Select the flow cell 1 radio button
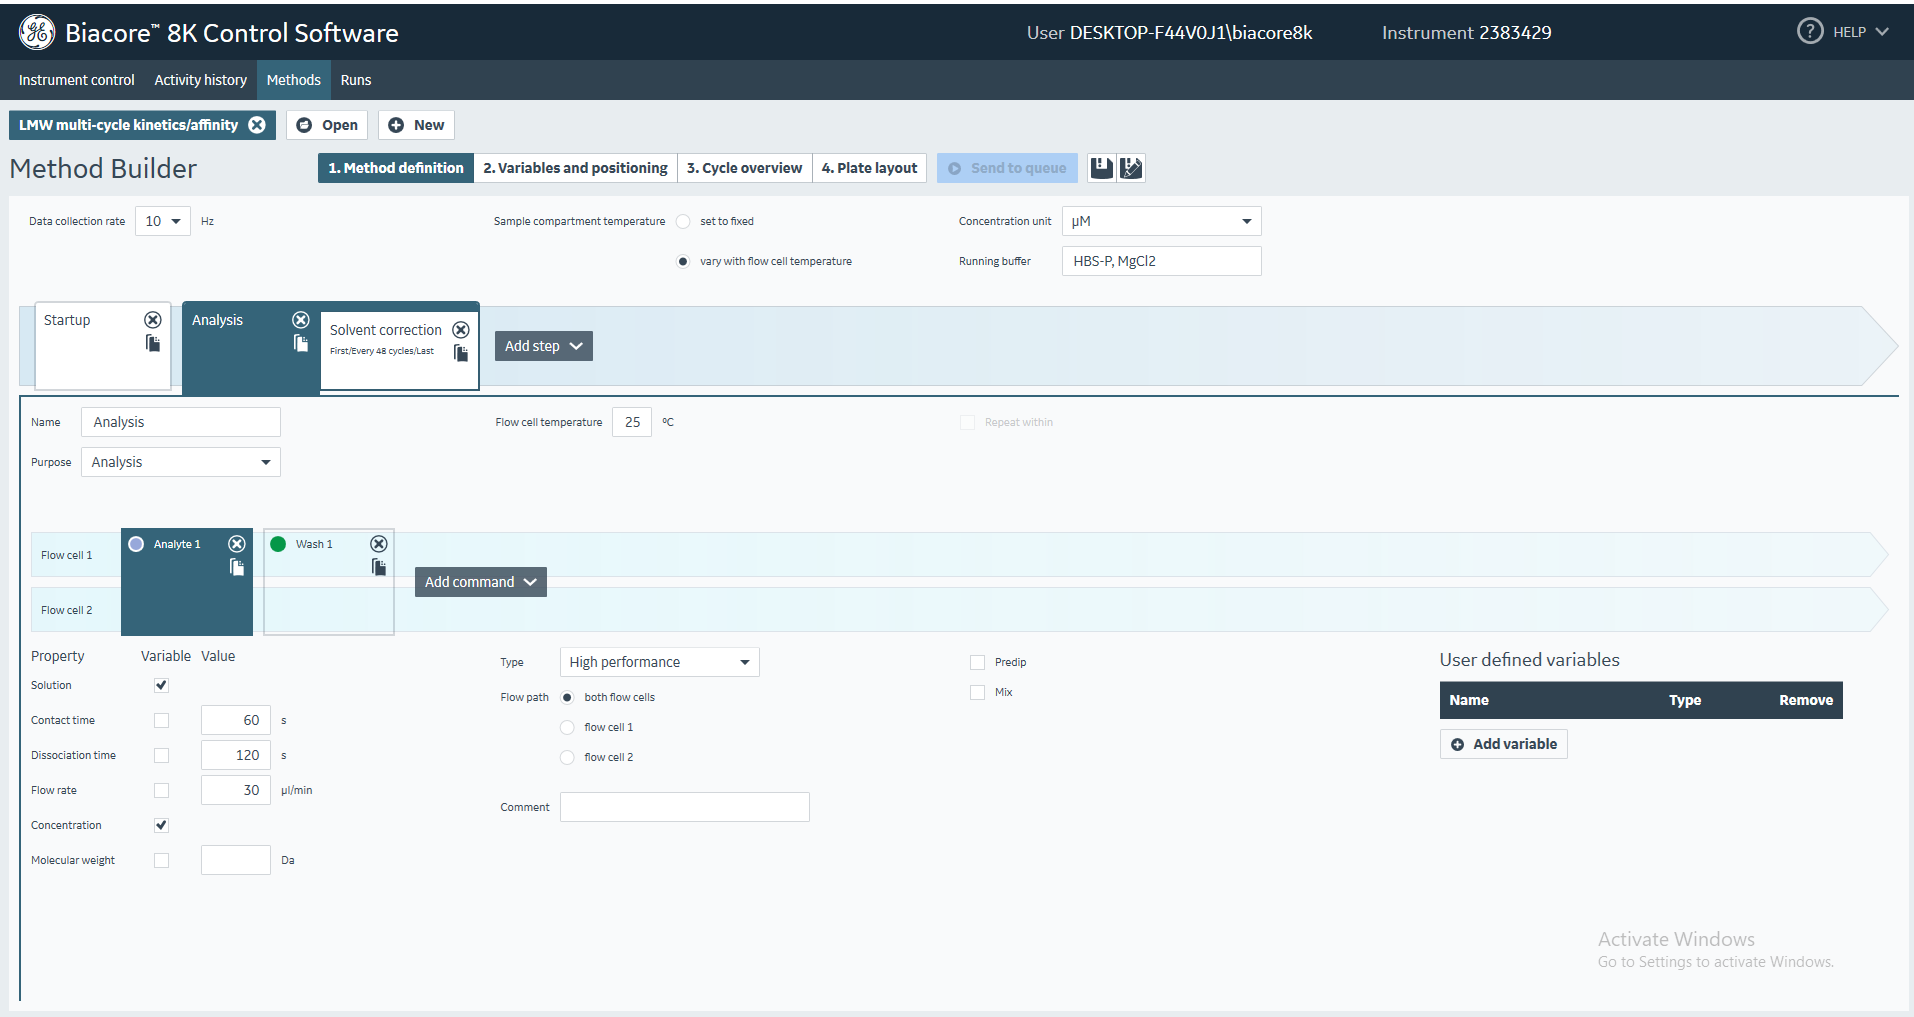 coord(567,727)
